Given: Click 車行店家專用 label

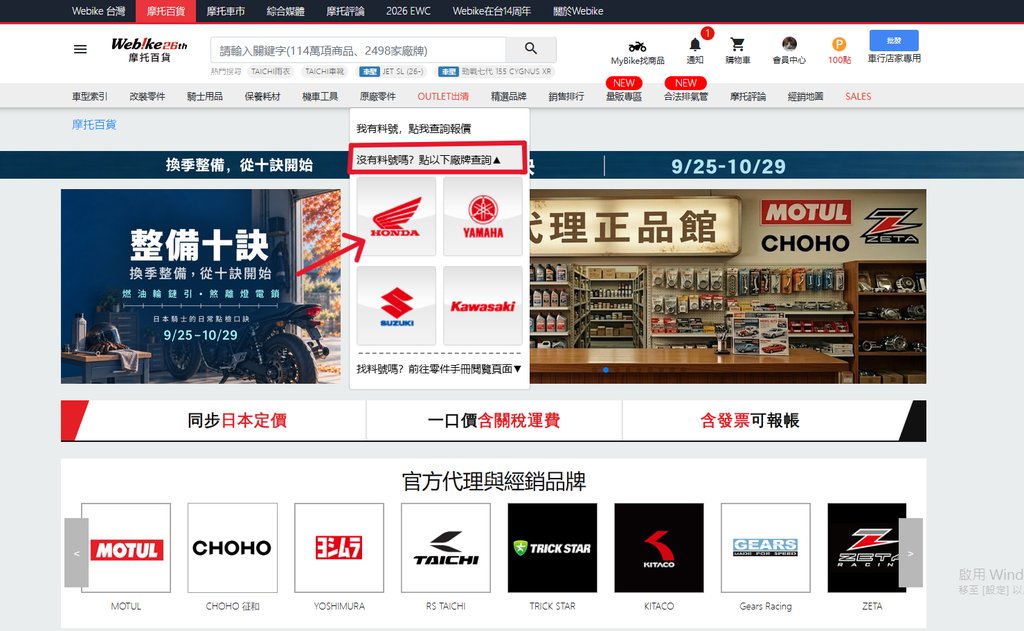Looking at the screenshot, I should click(894, 58).
